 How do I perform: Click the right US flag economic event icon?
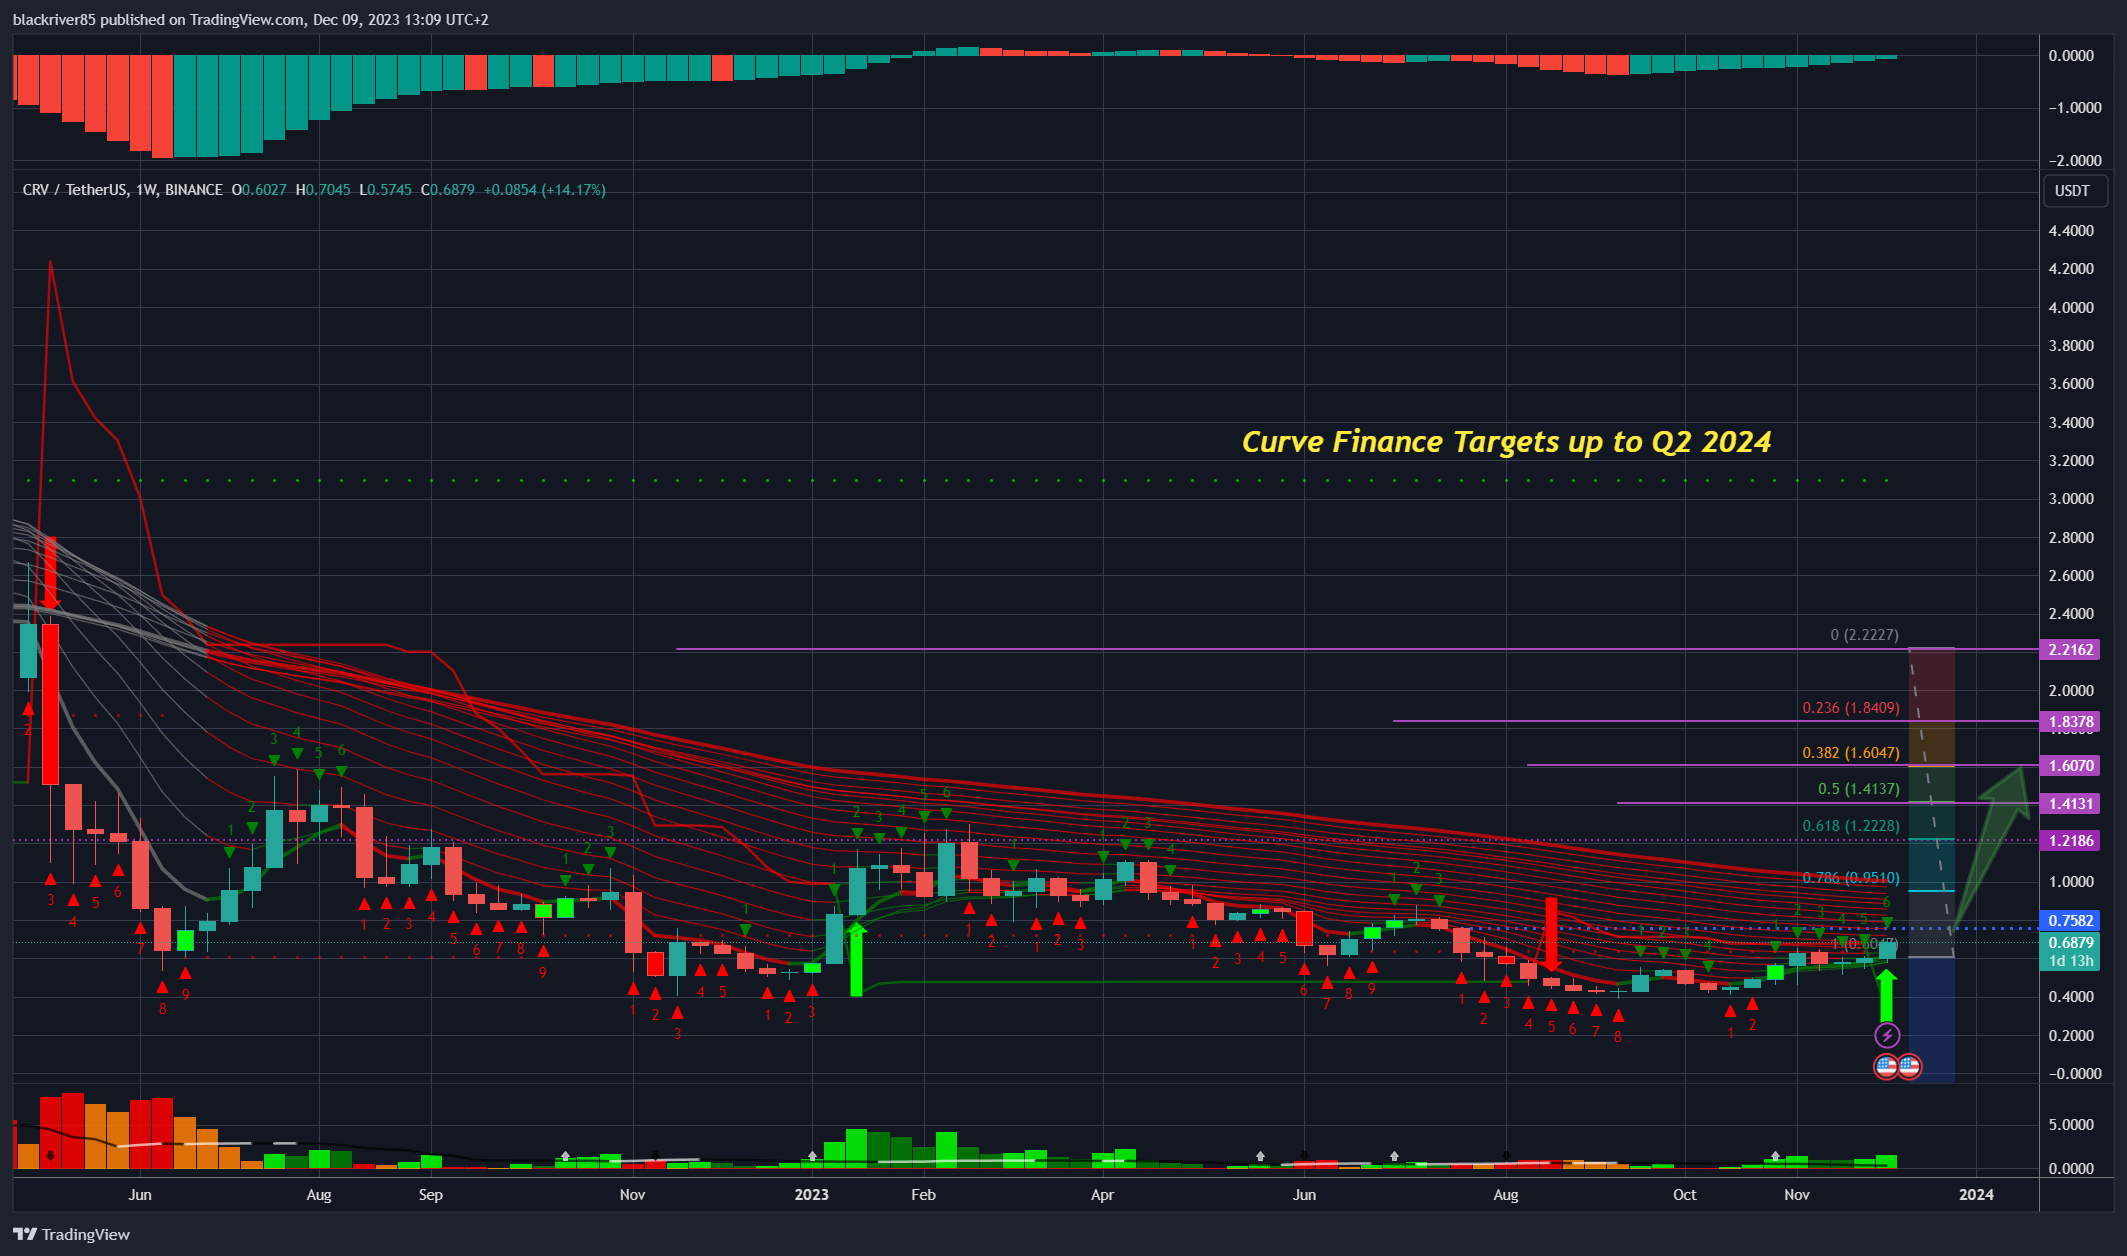coord(1909,1066)
